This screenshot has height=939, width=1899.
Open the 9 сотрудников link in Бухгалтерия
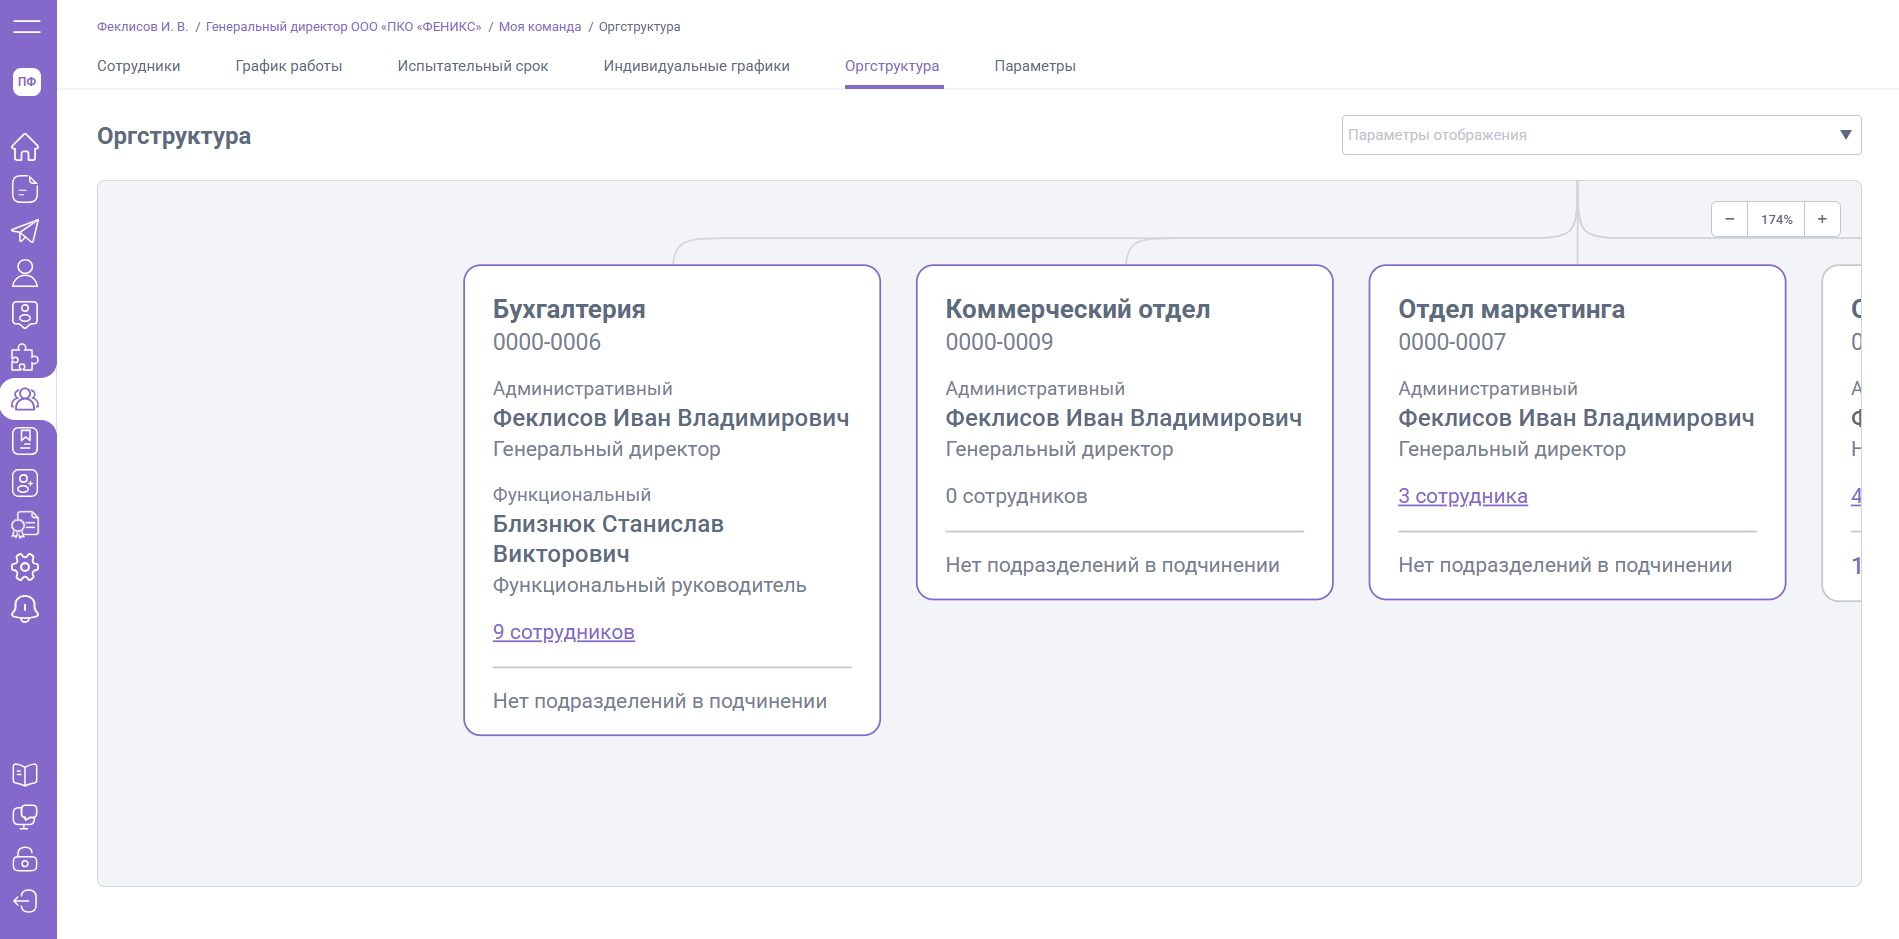pos(564,632)
